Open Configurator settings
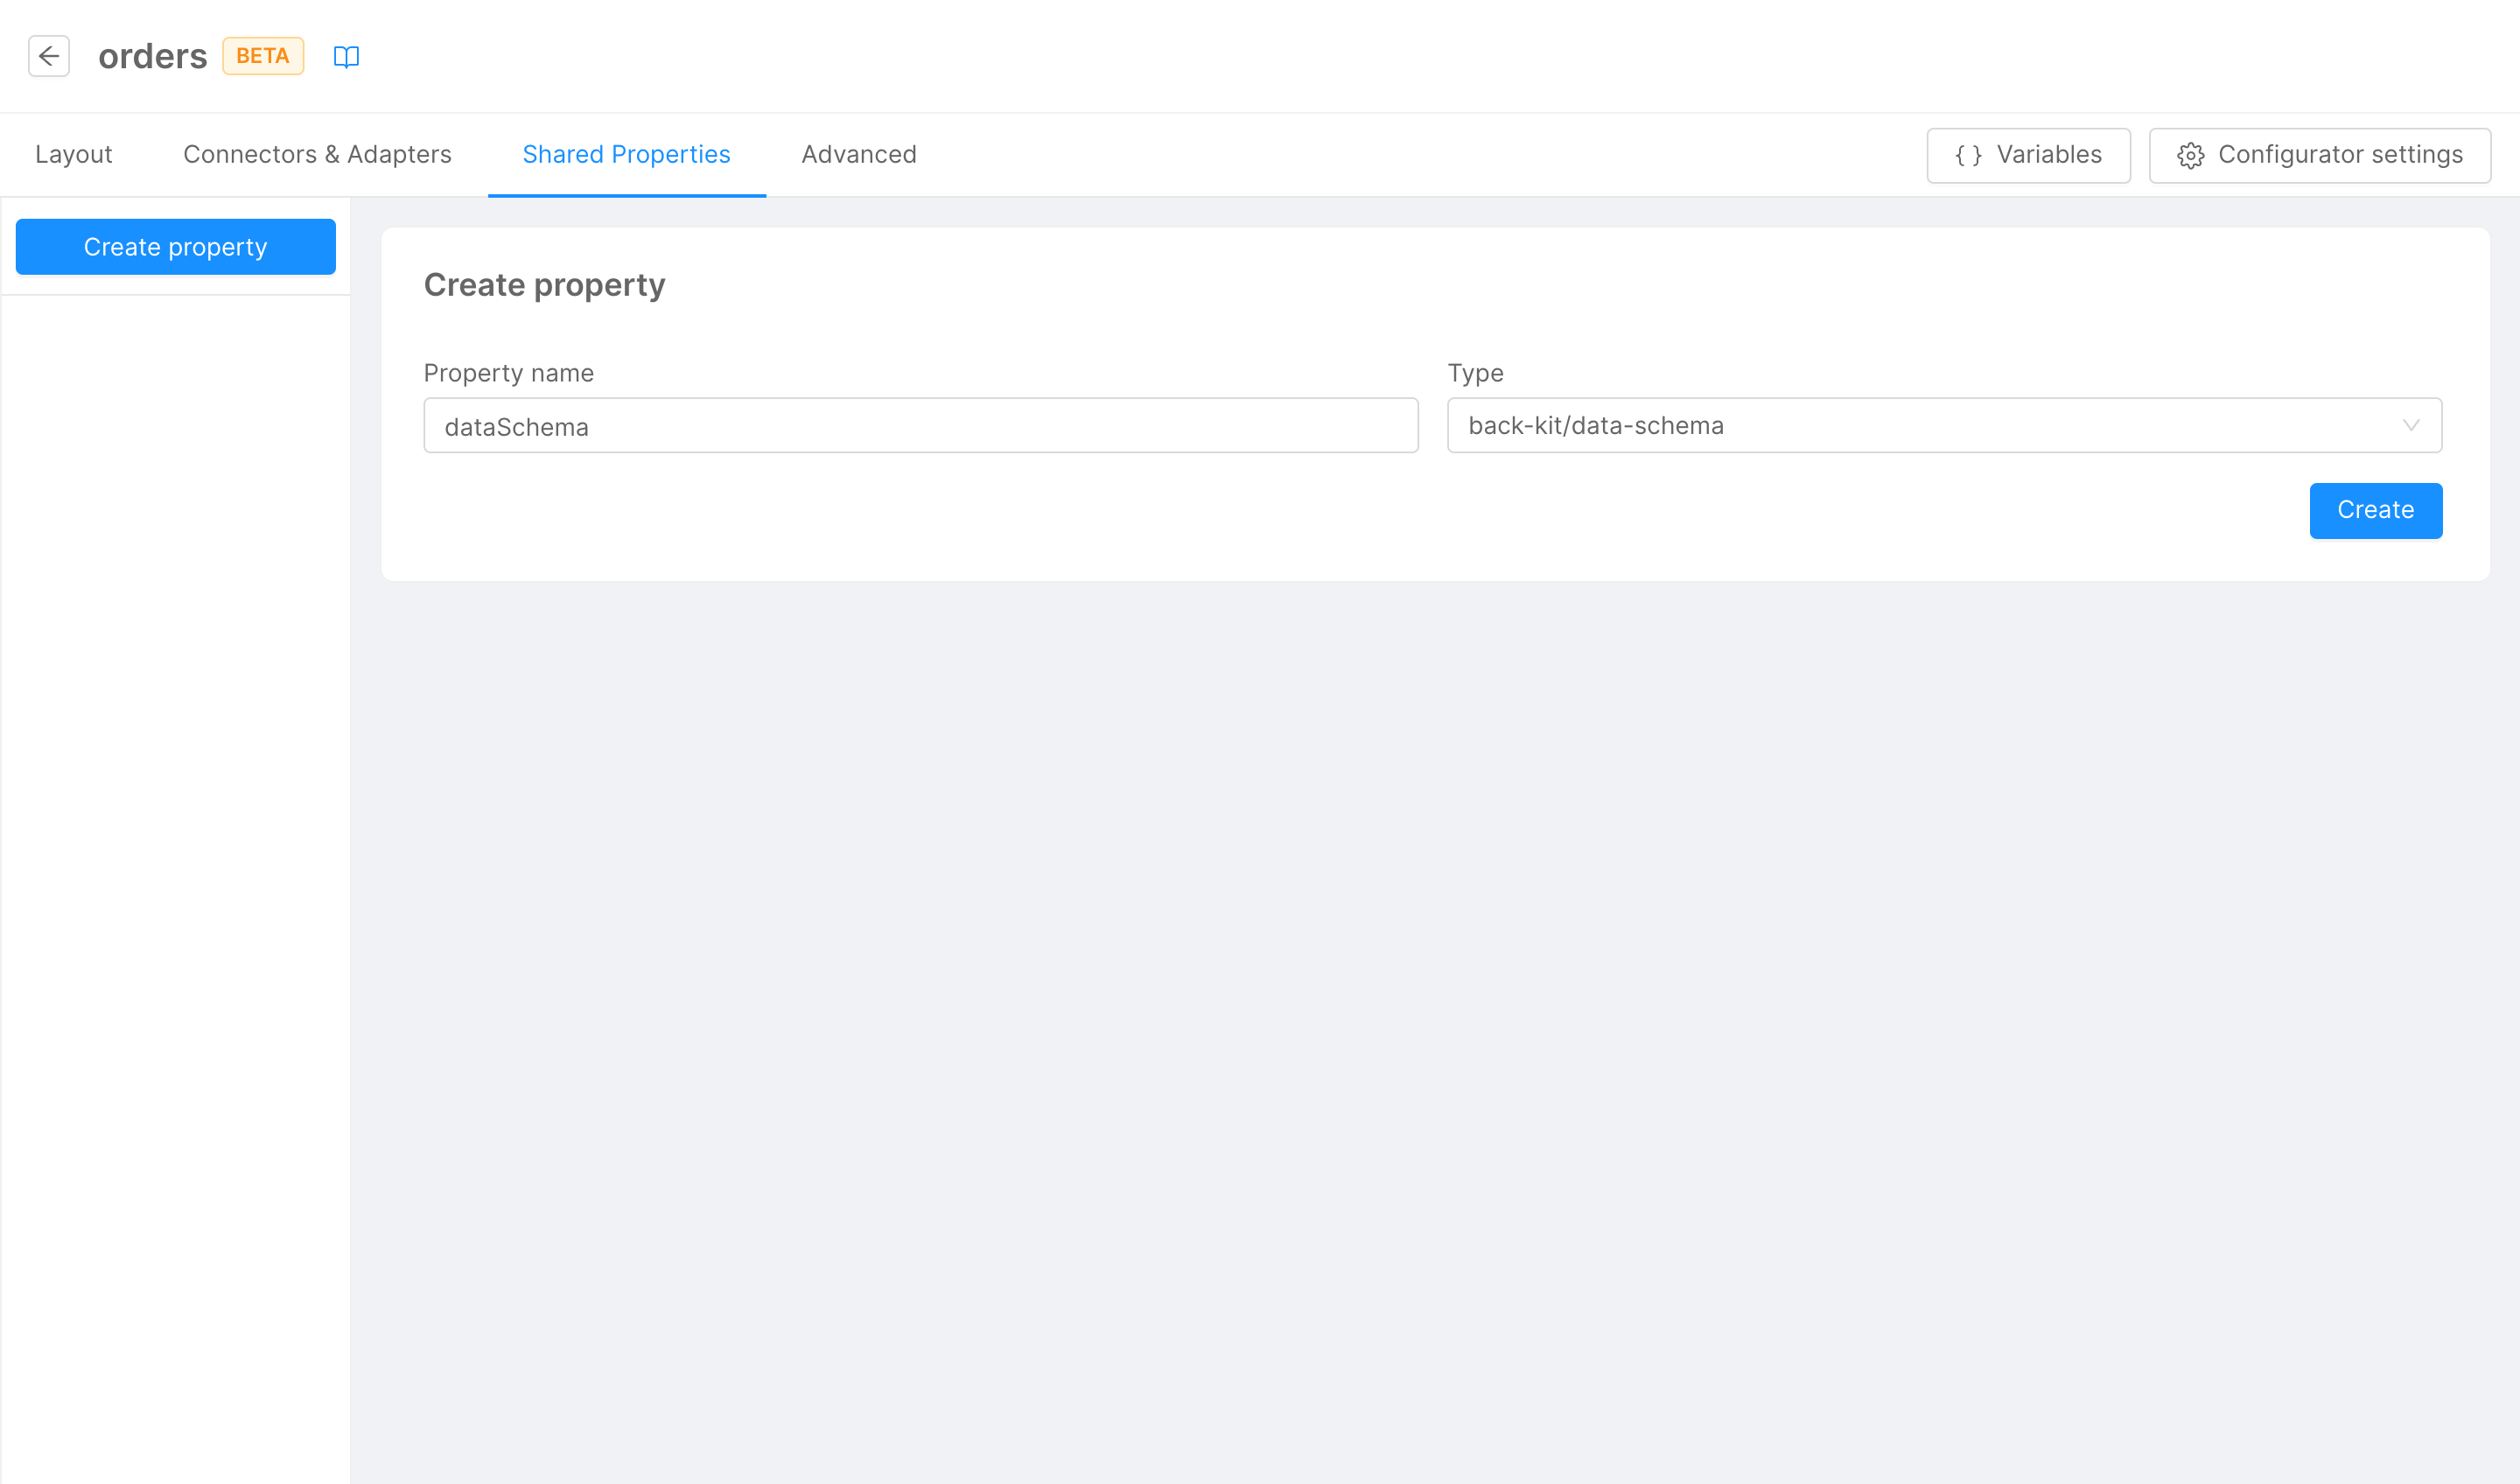 (2319, 155)
